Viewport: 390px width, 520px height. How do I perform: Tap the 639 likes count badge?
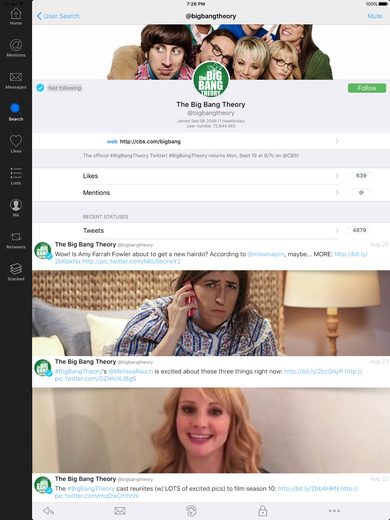click(x=361, y=176)
